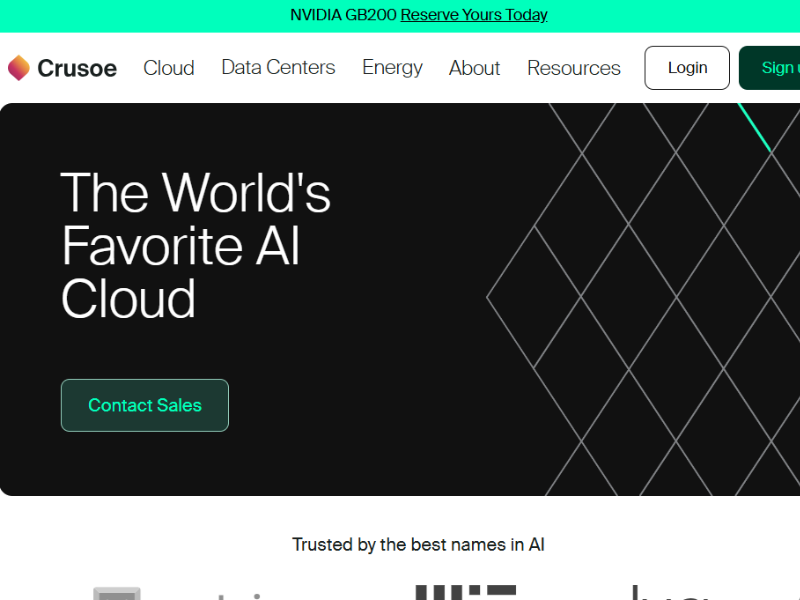800x600 pixels.
Task: Select Energy in the navigation bar
Action: [x=392, y=68]
